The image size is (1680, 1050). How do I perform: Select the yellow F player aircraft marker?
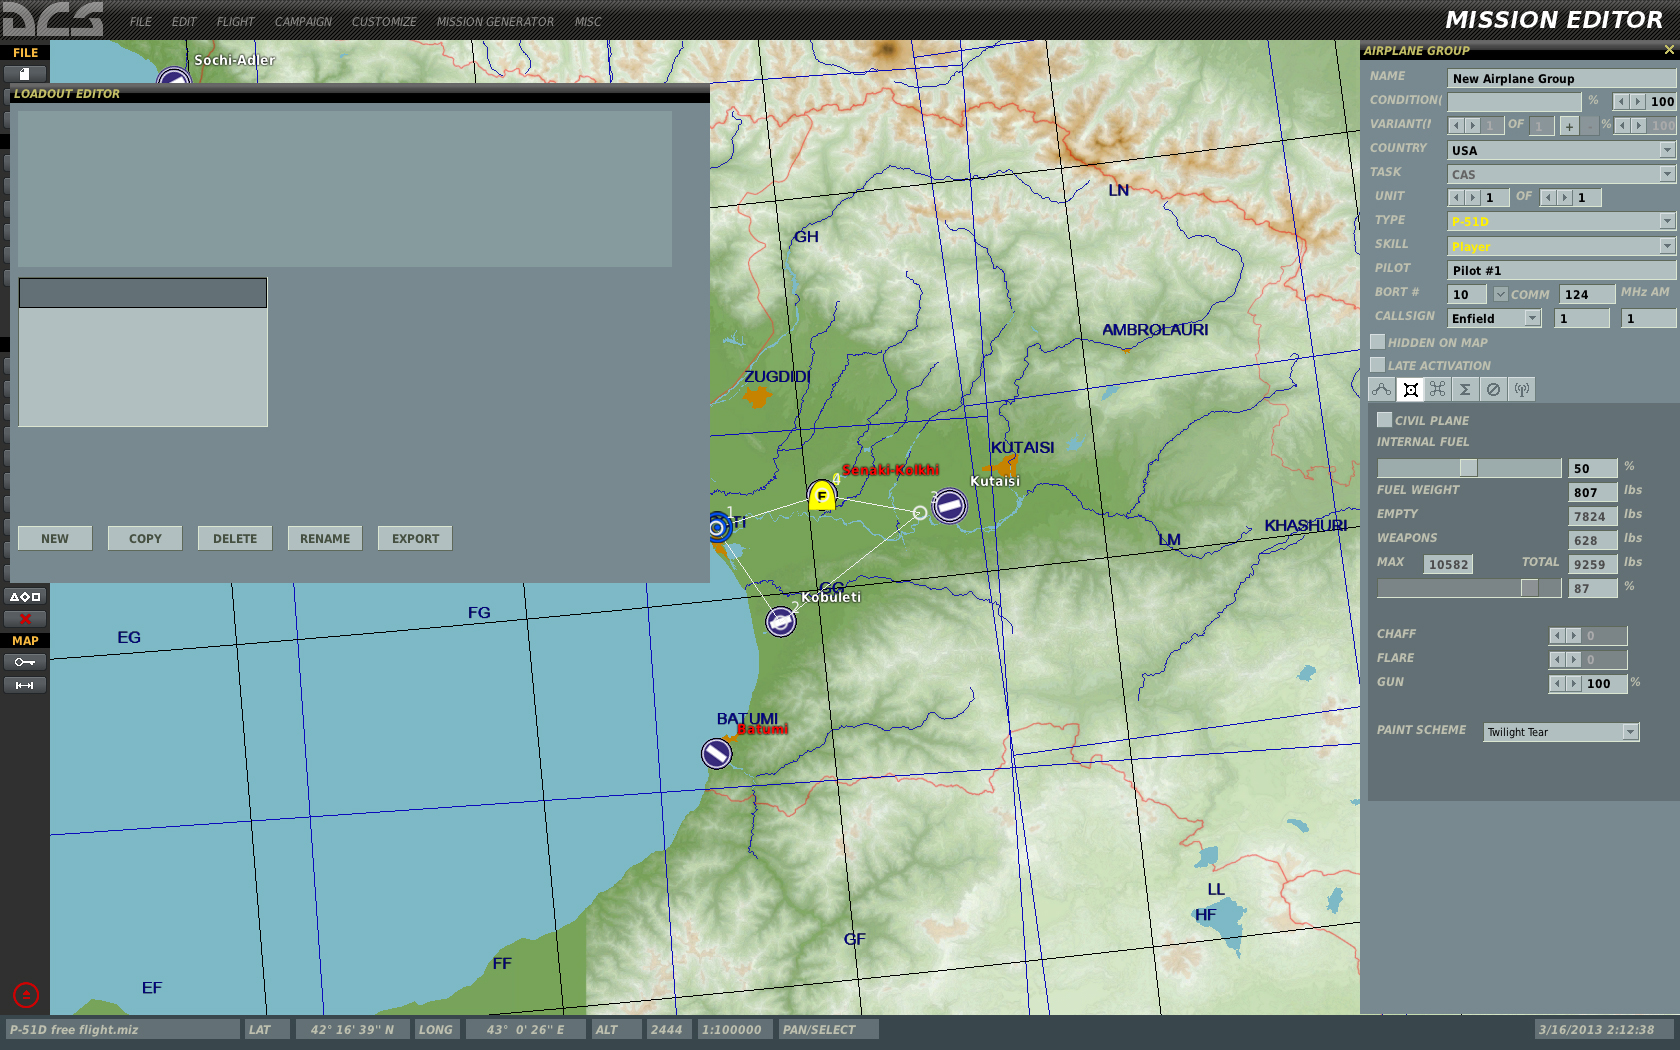(x=822, y=496)
